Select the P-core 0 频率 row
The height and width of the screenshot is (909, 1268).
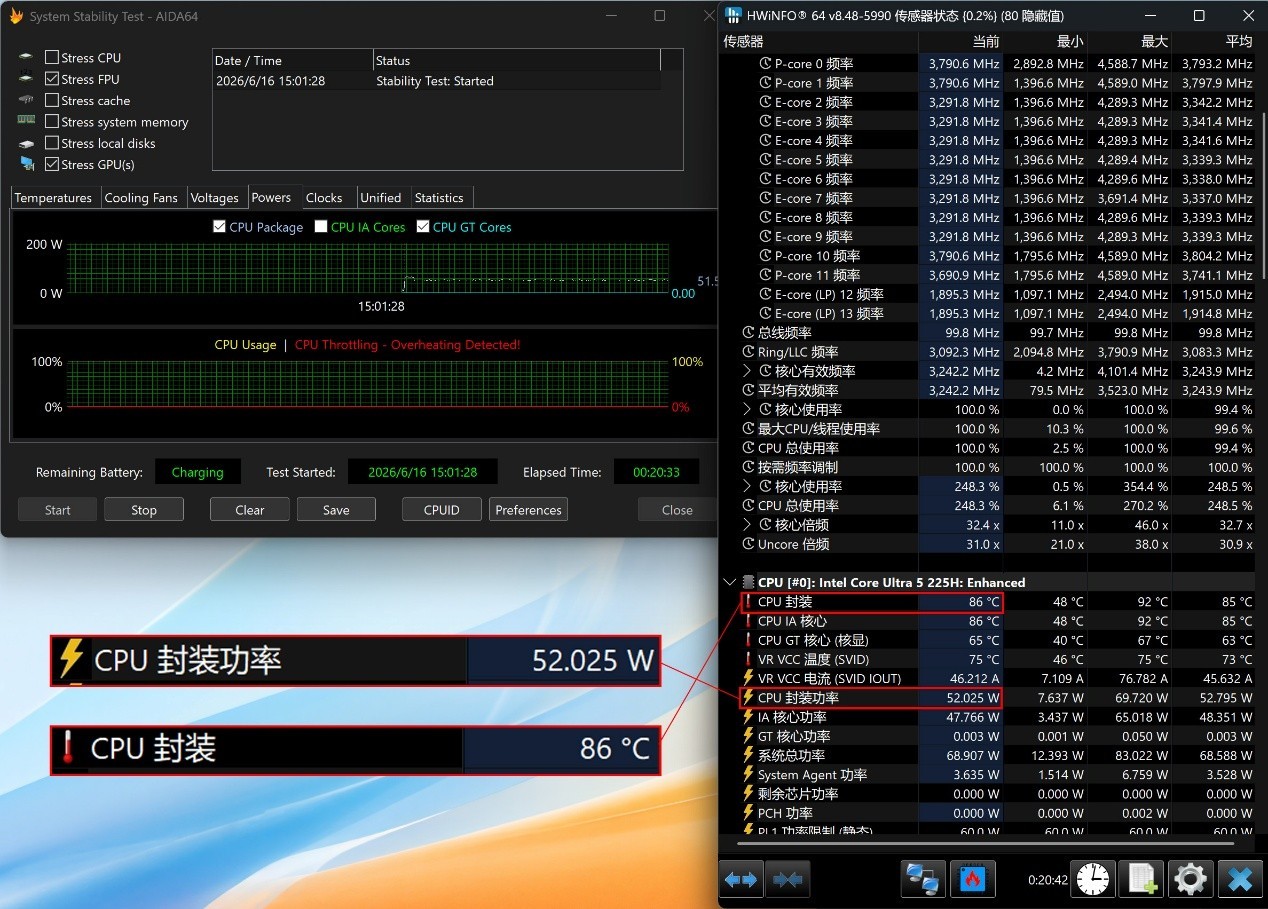[x=987, y=63]
